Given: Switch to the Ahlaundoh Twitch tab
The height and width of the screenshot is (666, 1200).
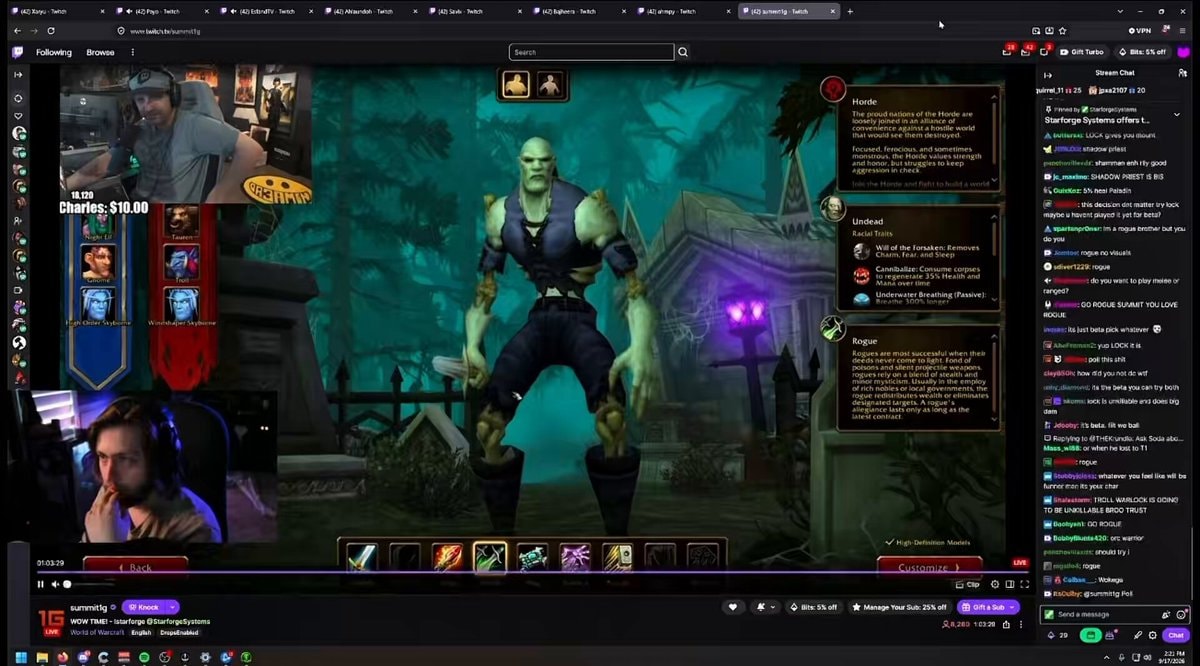Looking at the screenshot, I should (370, 11).
